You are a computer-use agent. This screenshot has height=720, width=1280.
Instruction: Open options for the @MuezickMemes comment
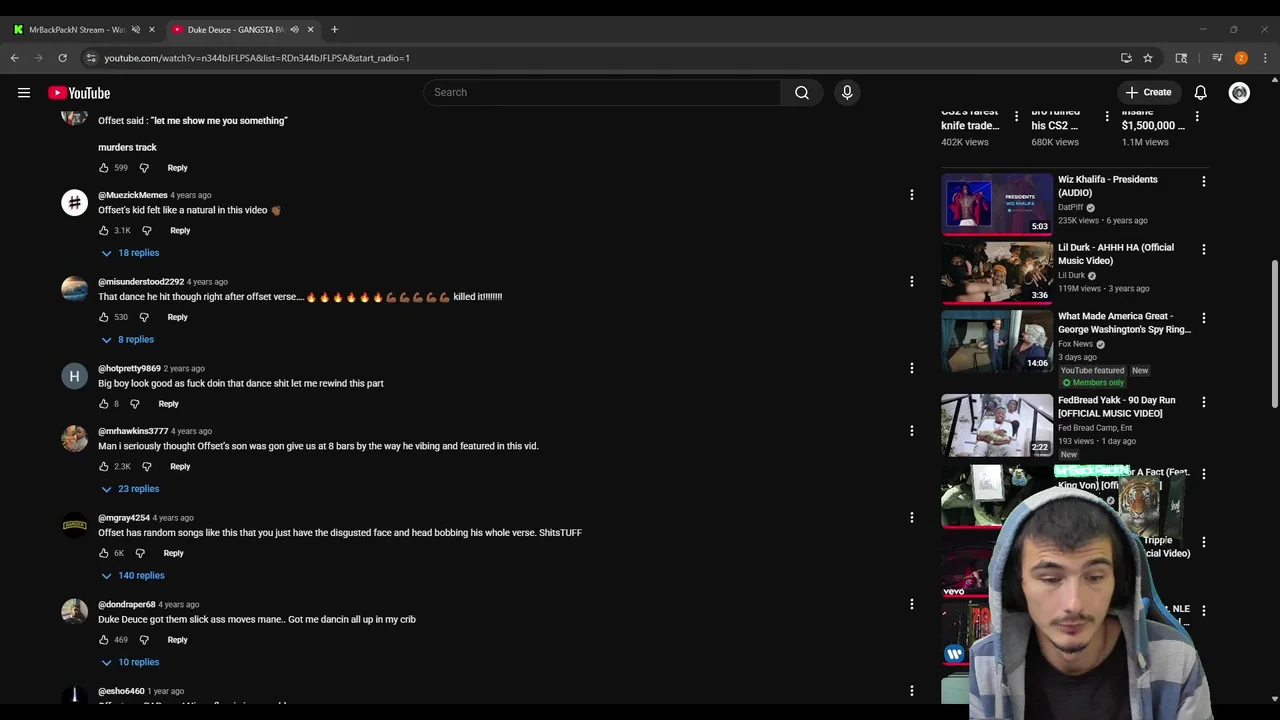point(911,195)
